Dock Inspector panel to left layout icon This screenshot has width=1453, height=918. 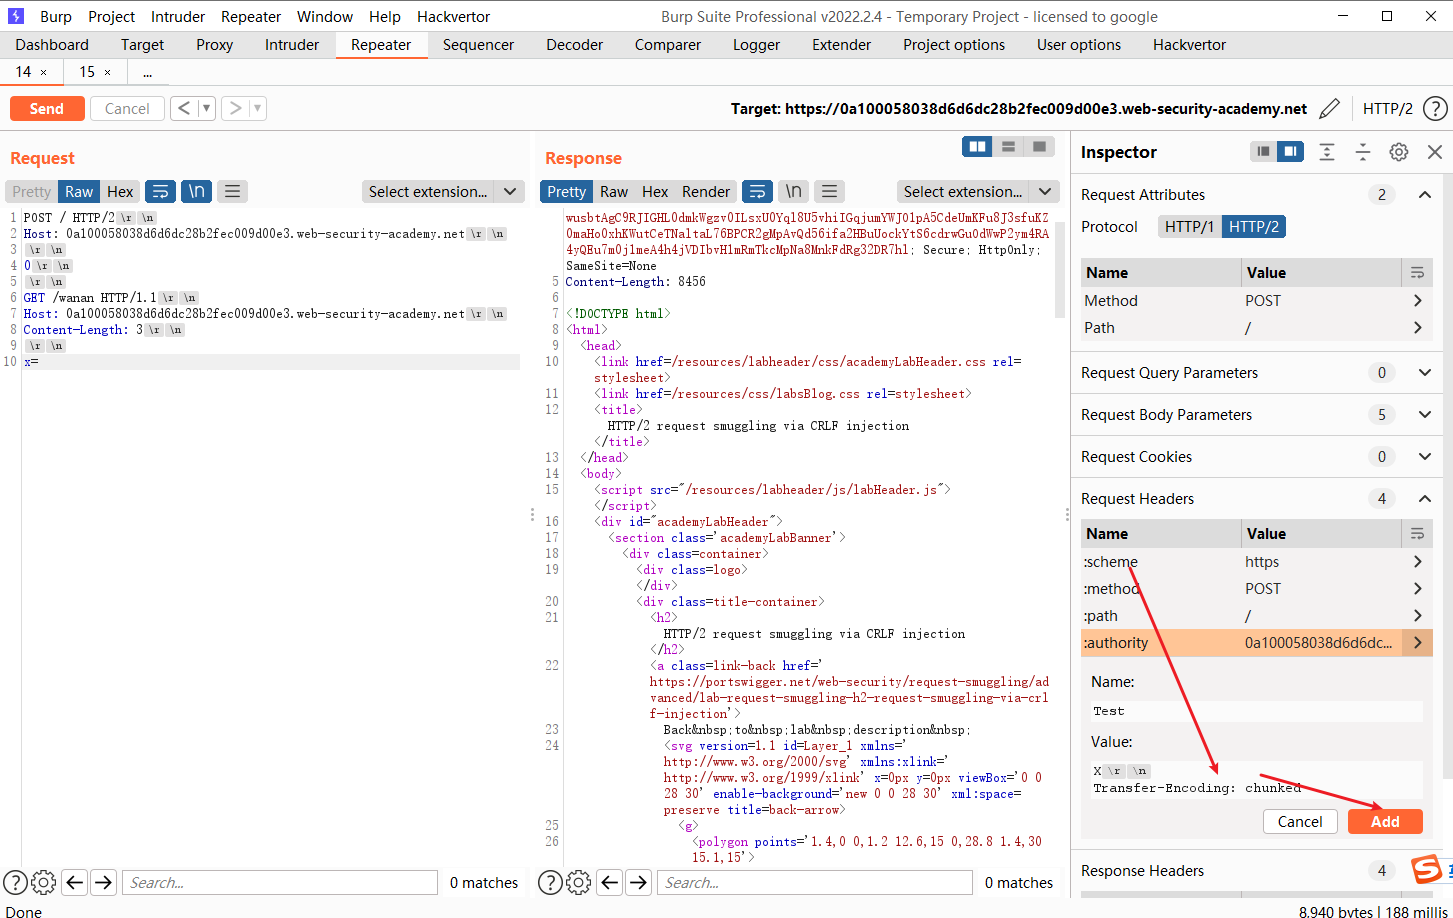point(1264,152)
